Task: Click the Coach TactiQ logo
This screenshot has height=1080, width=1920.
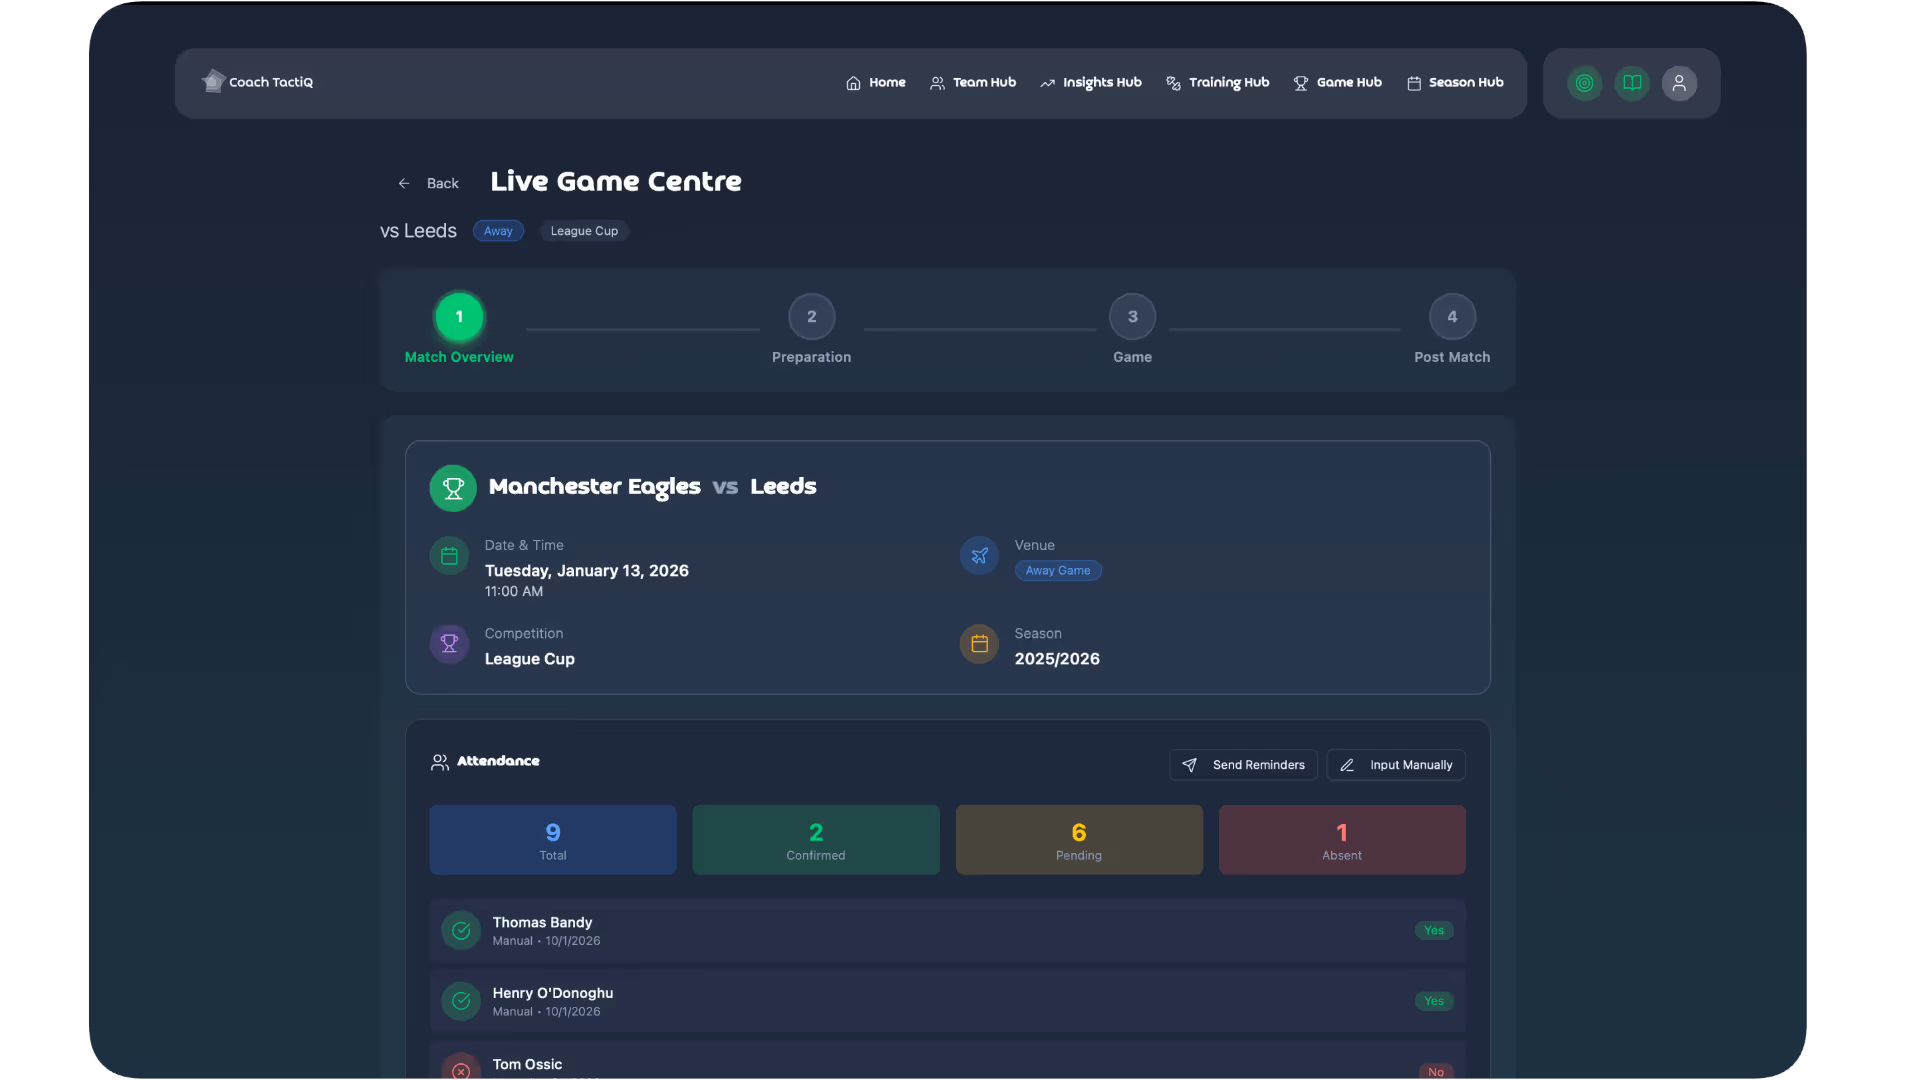Action: (x=258, y=82)
